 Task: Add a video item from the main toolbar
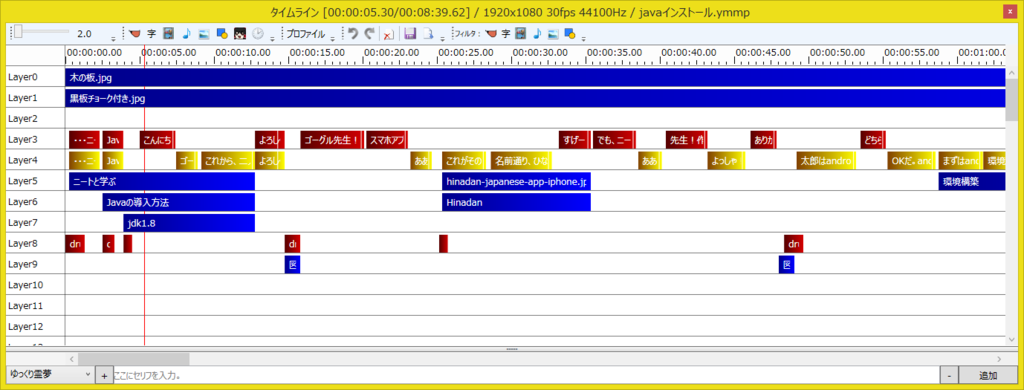coord(168,33)
